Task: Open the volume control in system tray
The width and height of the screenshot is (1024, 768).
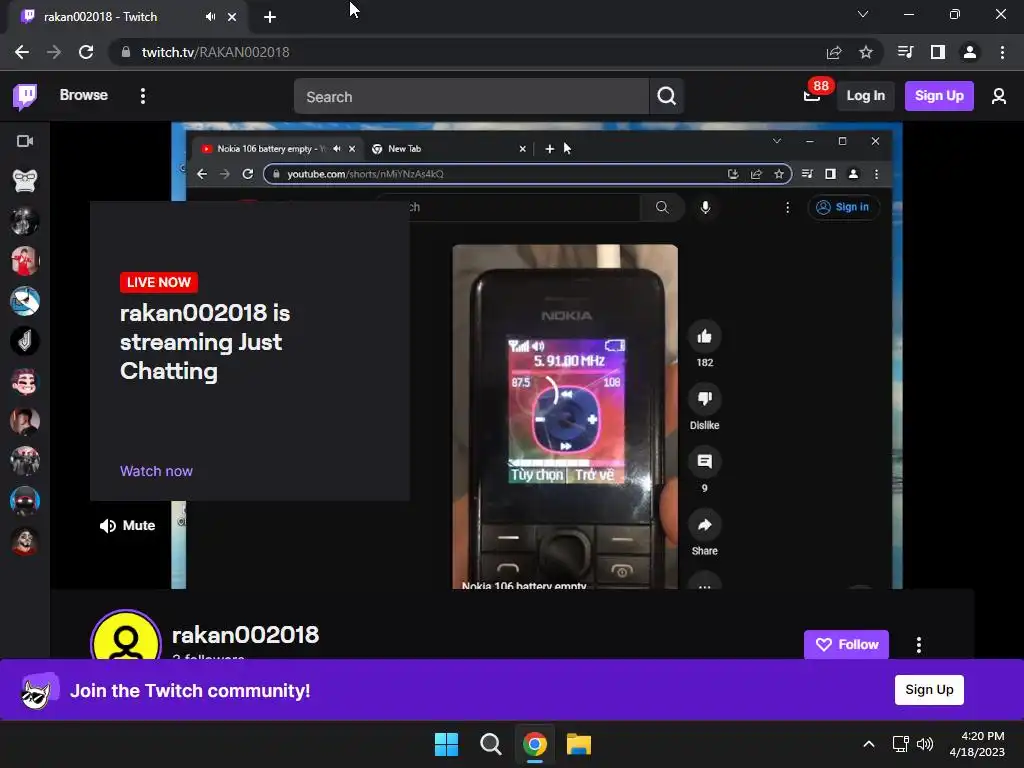Action: tap(925, 744)
